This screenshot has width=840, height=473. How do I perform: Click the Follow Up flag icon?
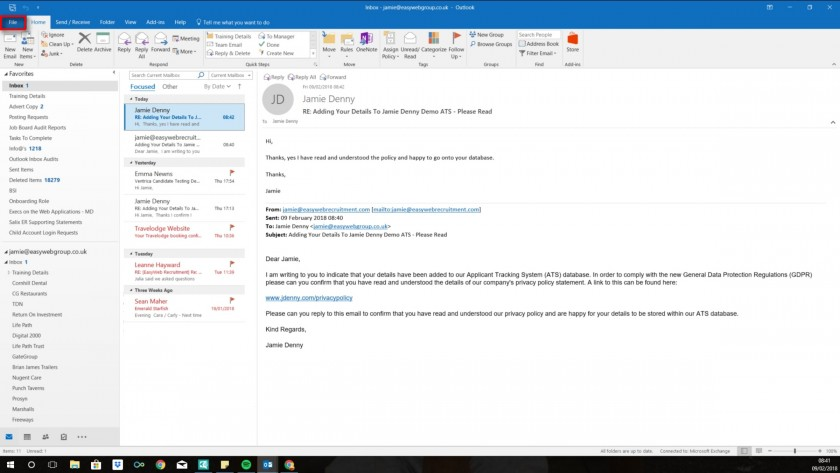456,39
